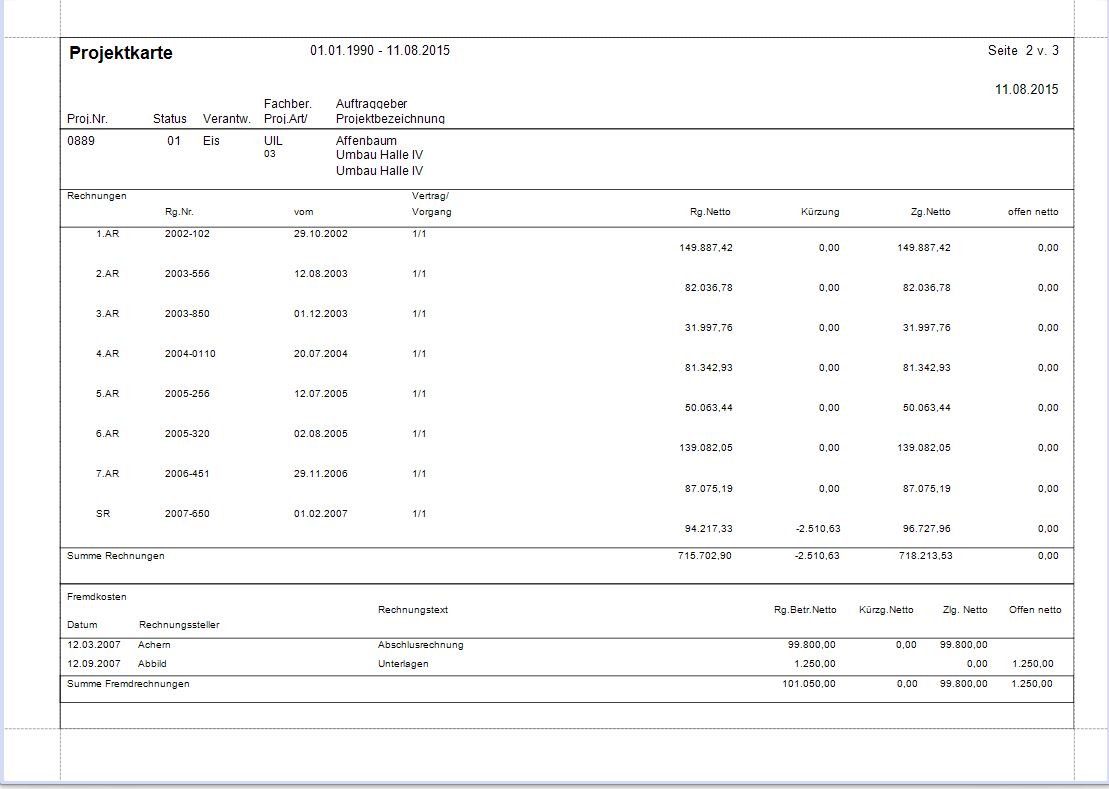Click the Summe Fremdrechnungen label

128,684
